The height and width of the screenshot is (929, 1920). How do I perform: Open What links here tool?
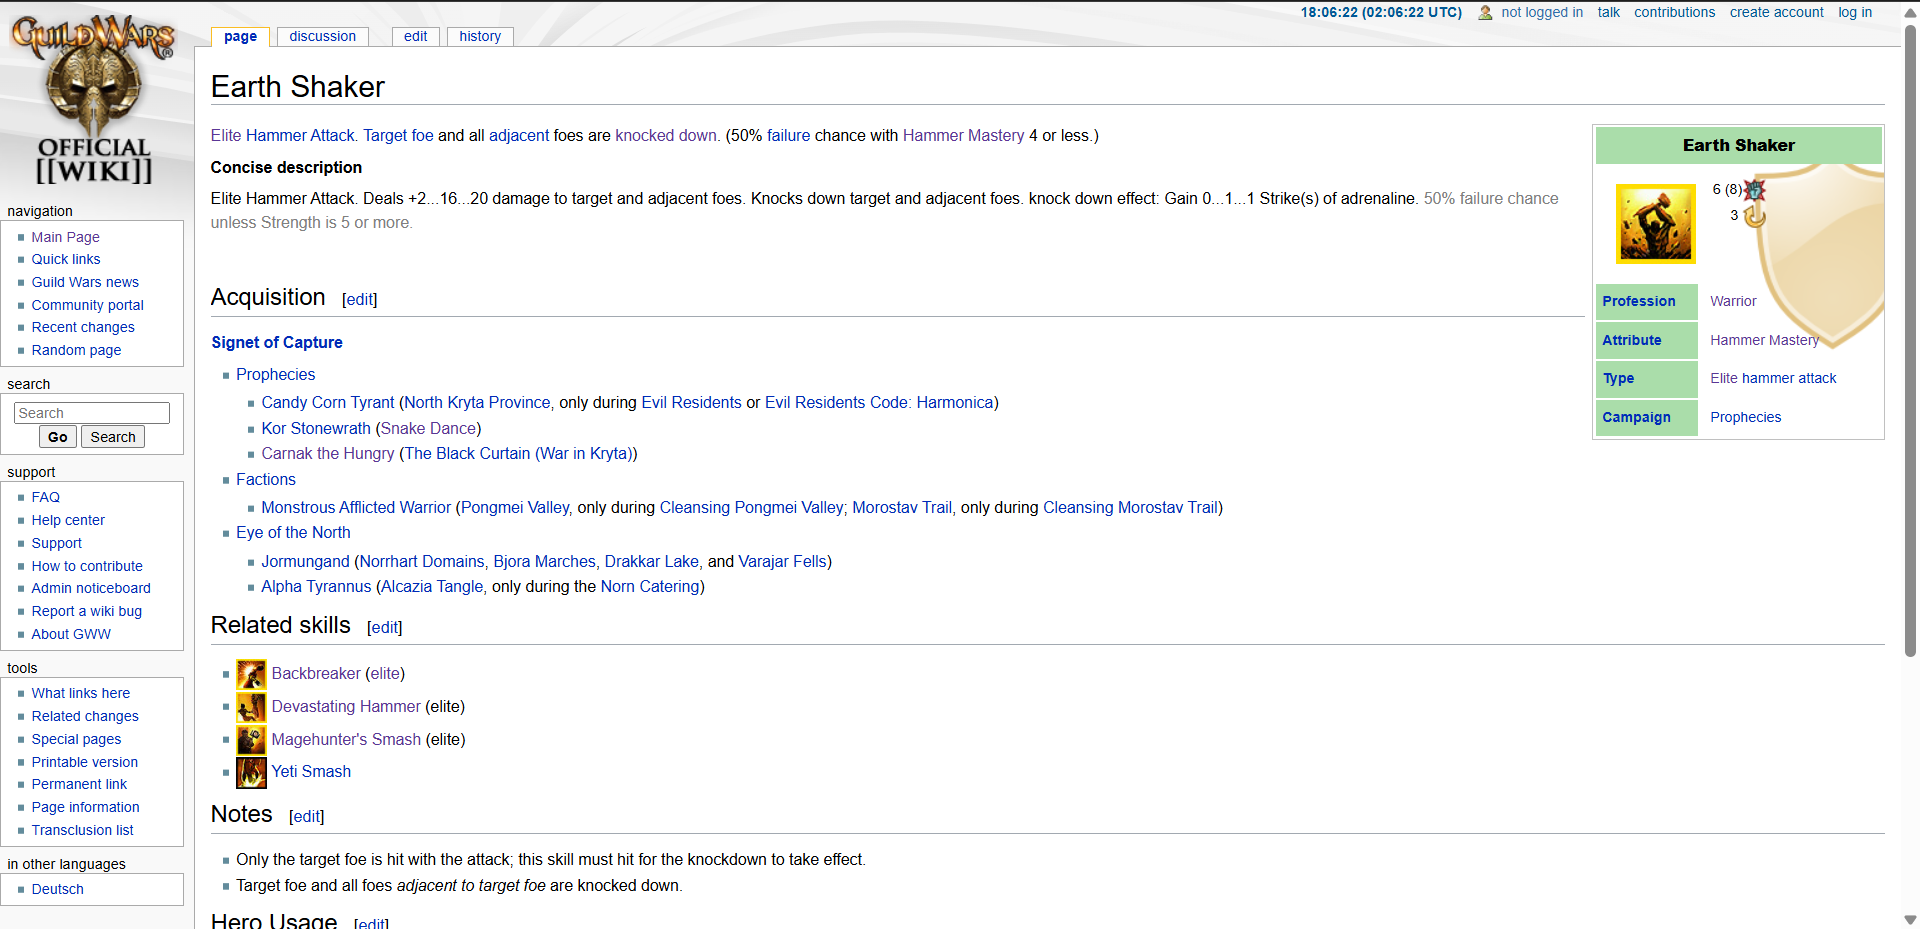point(81,693)
